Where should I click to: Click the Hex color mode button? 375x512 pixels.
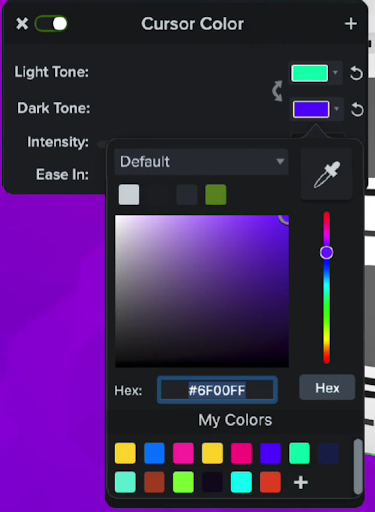tap(327, 388)
